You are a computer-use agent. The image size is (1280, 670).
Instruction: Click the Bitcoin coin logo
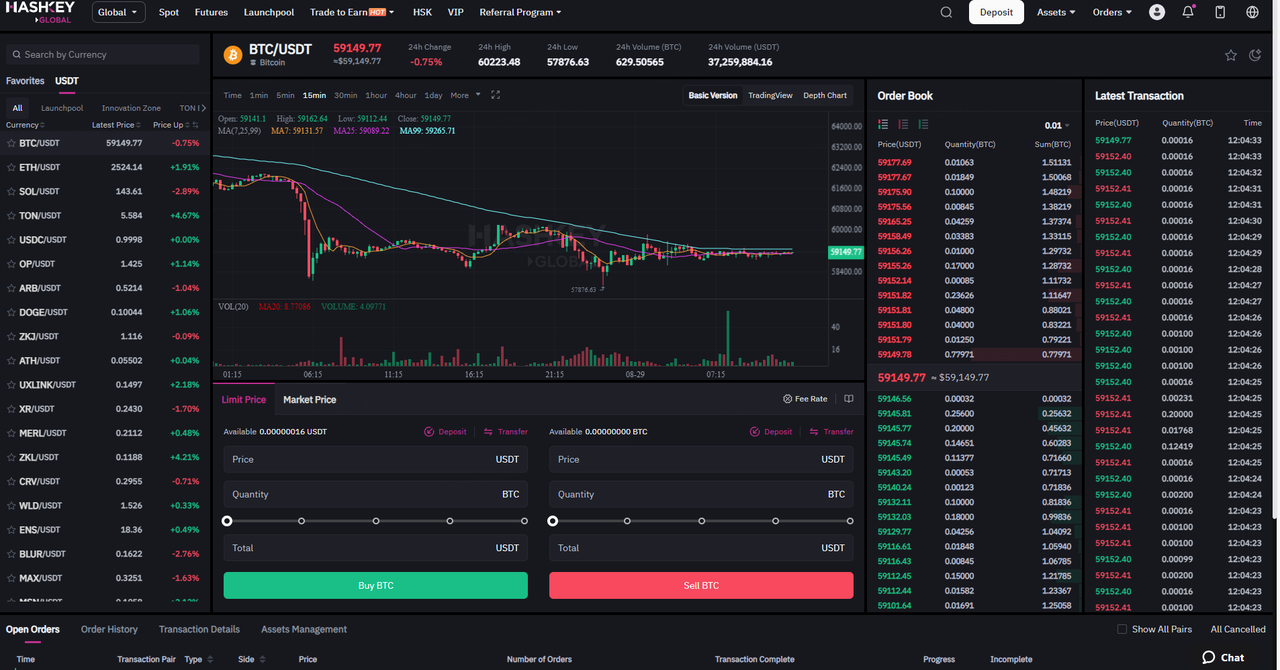click(x=233, y=54)
